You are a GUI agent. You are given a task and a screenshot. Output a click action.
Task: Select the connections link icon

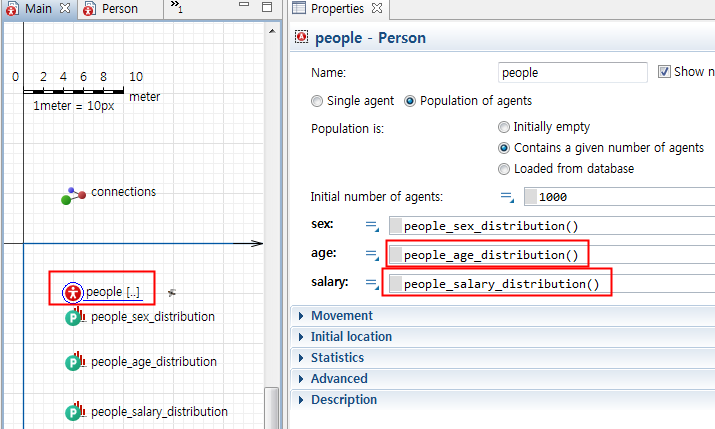pos(73,196)
